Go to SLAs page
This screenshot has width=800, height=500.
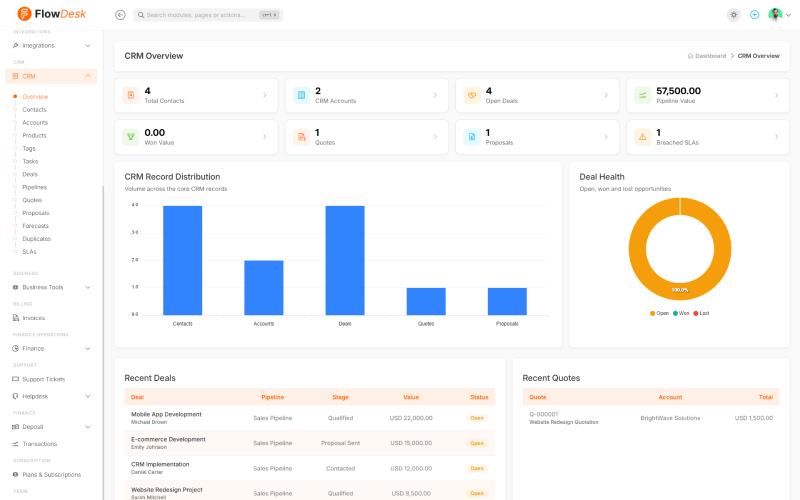click(29, 252)
